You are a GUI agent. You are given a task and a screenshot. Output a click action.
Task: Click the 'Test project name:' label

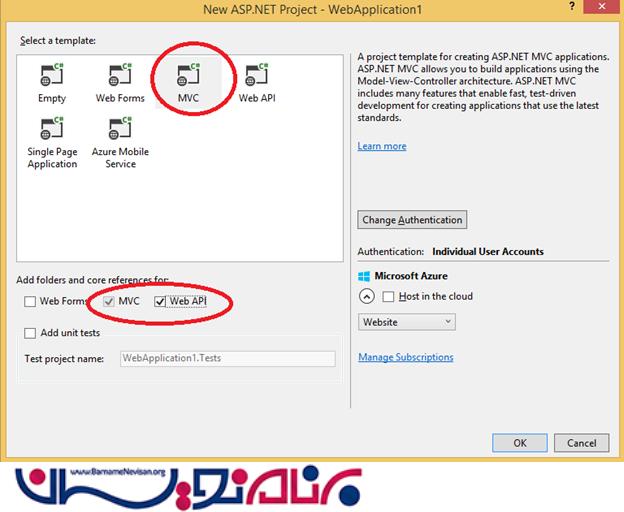tap(64, 359)
